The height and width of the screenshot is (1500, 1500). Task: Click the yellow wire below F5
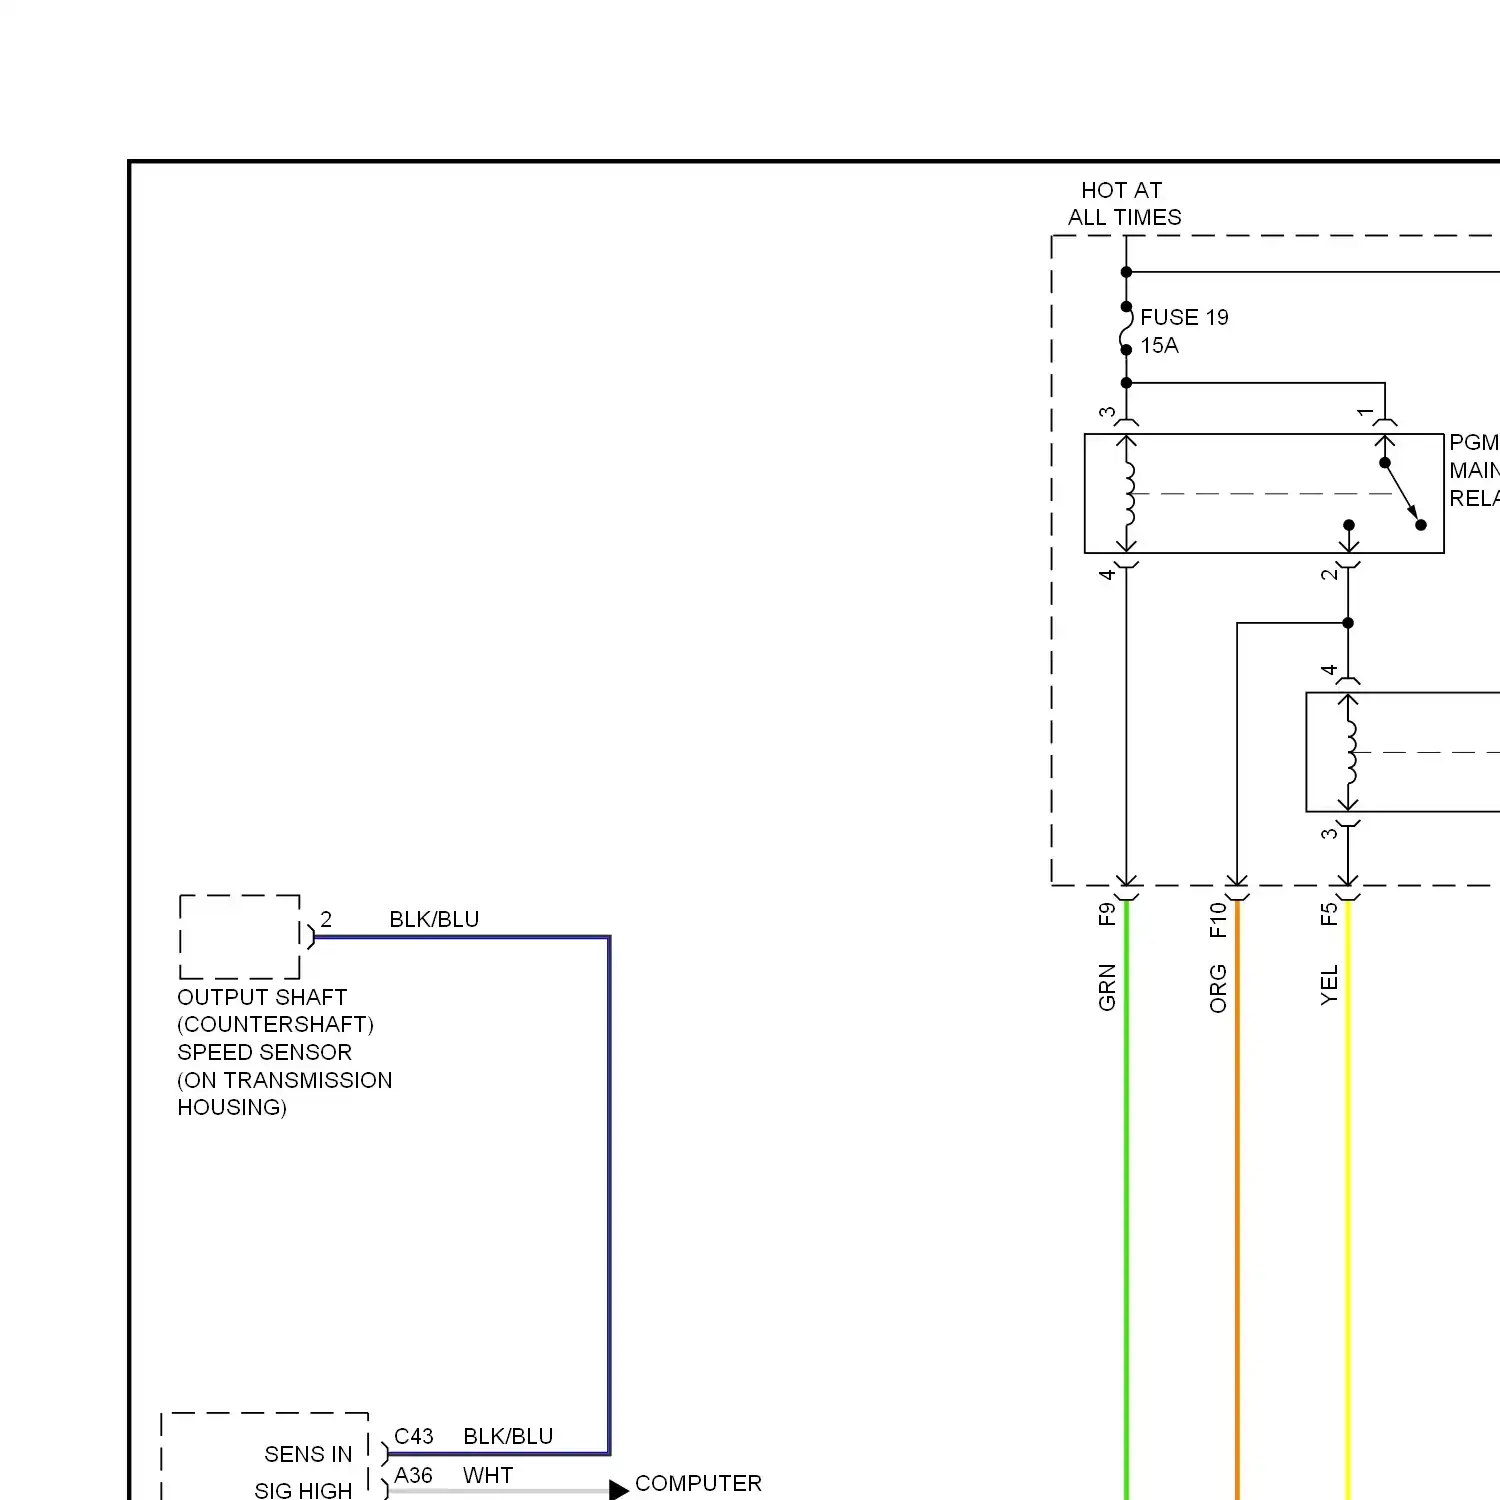(x=1348, y=1200)
